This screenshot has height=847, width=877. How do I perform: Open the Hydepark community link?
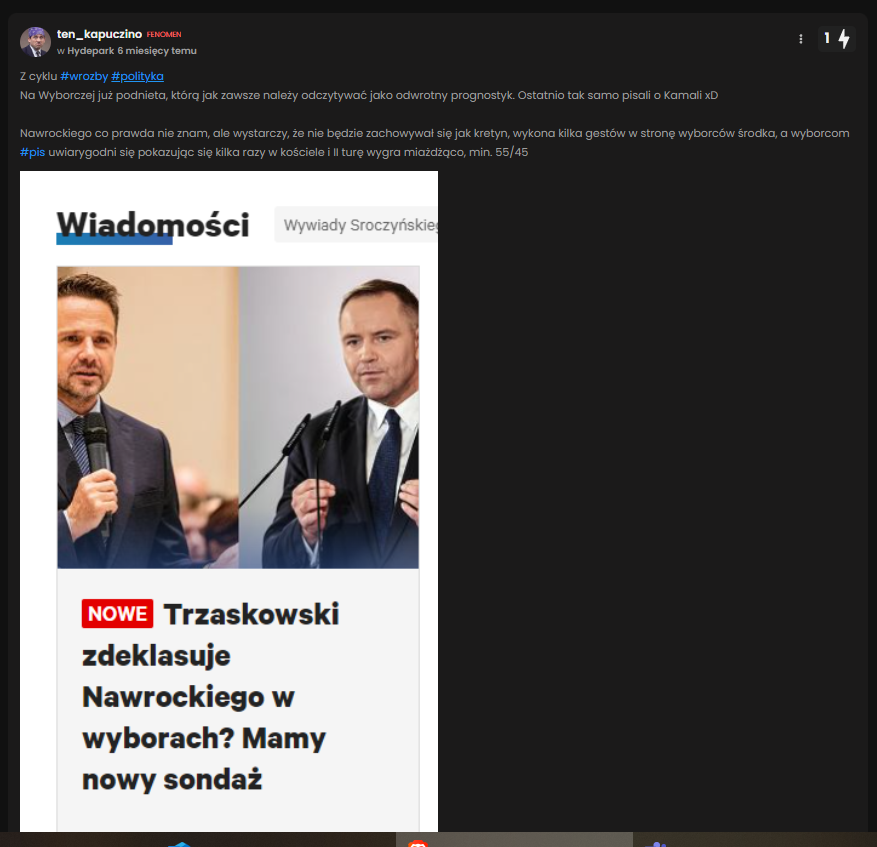91,51
